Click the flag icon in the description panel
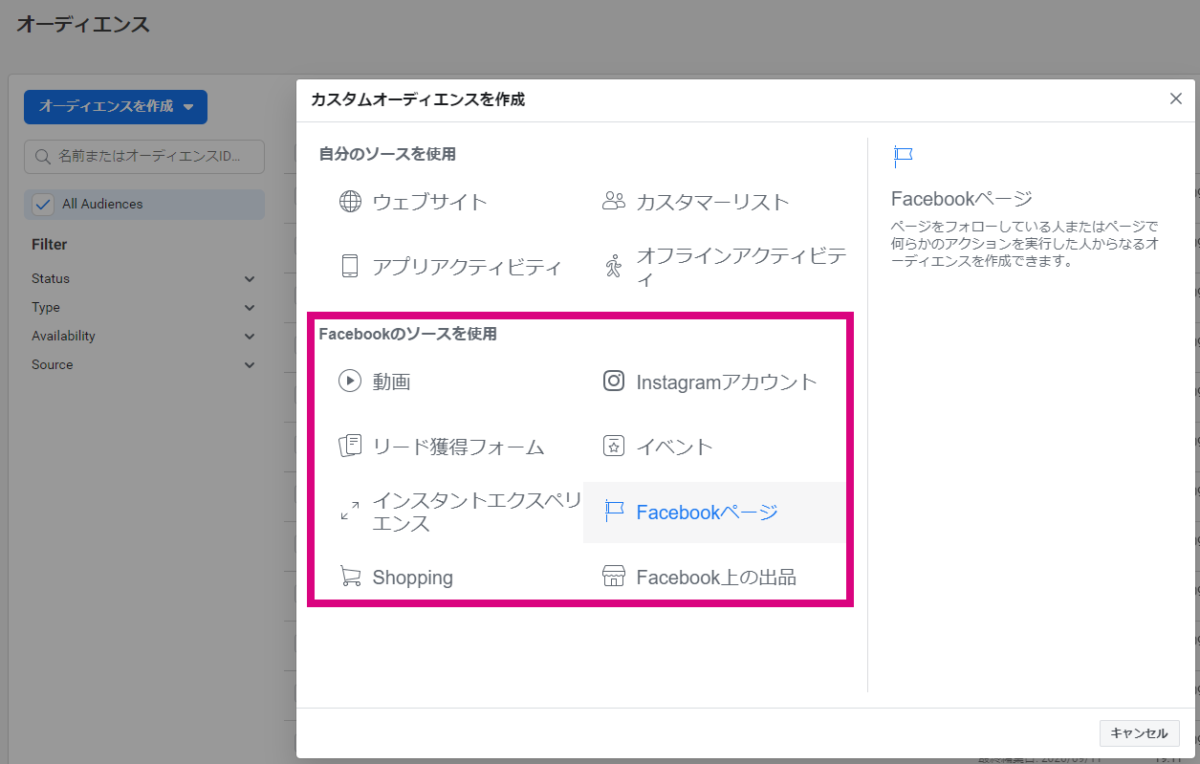The width and height of the screenshot is (1200, 764). [x=903, y=155]
